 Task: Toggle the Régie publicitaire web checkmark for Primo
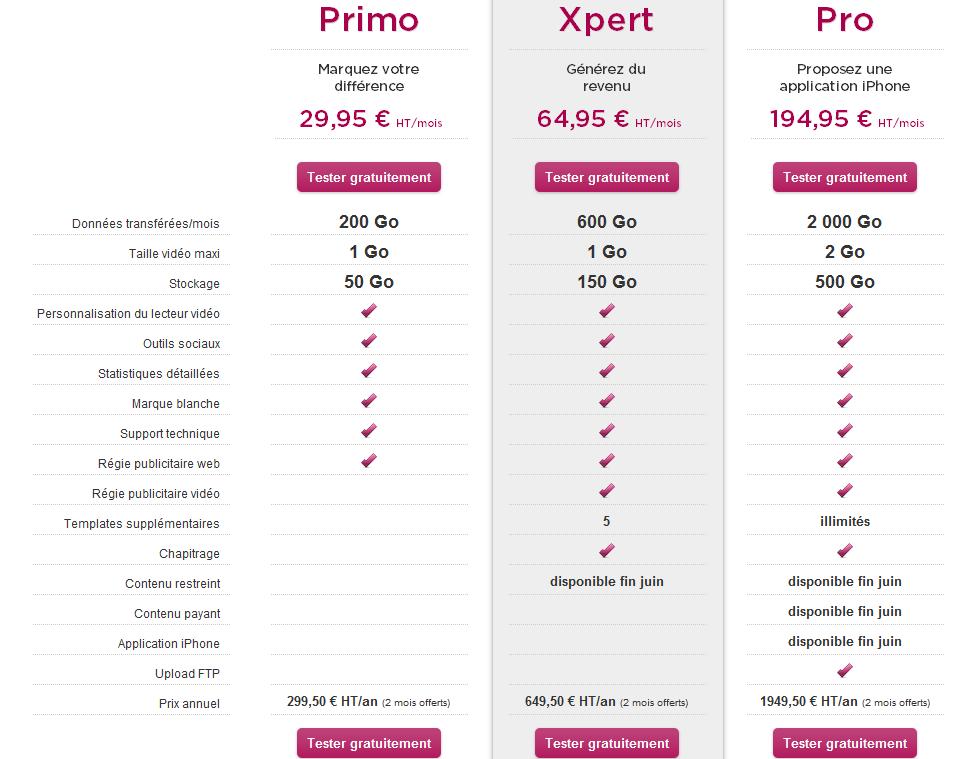(368, 461)
